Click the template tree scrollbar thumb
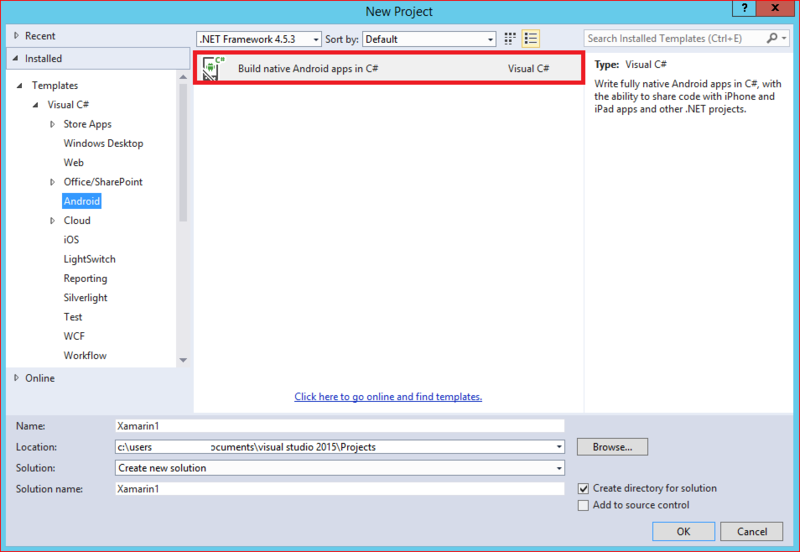The image size is (800, 552). point(183,153)
